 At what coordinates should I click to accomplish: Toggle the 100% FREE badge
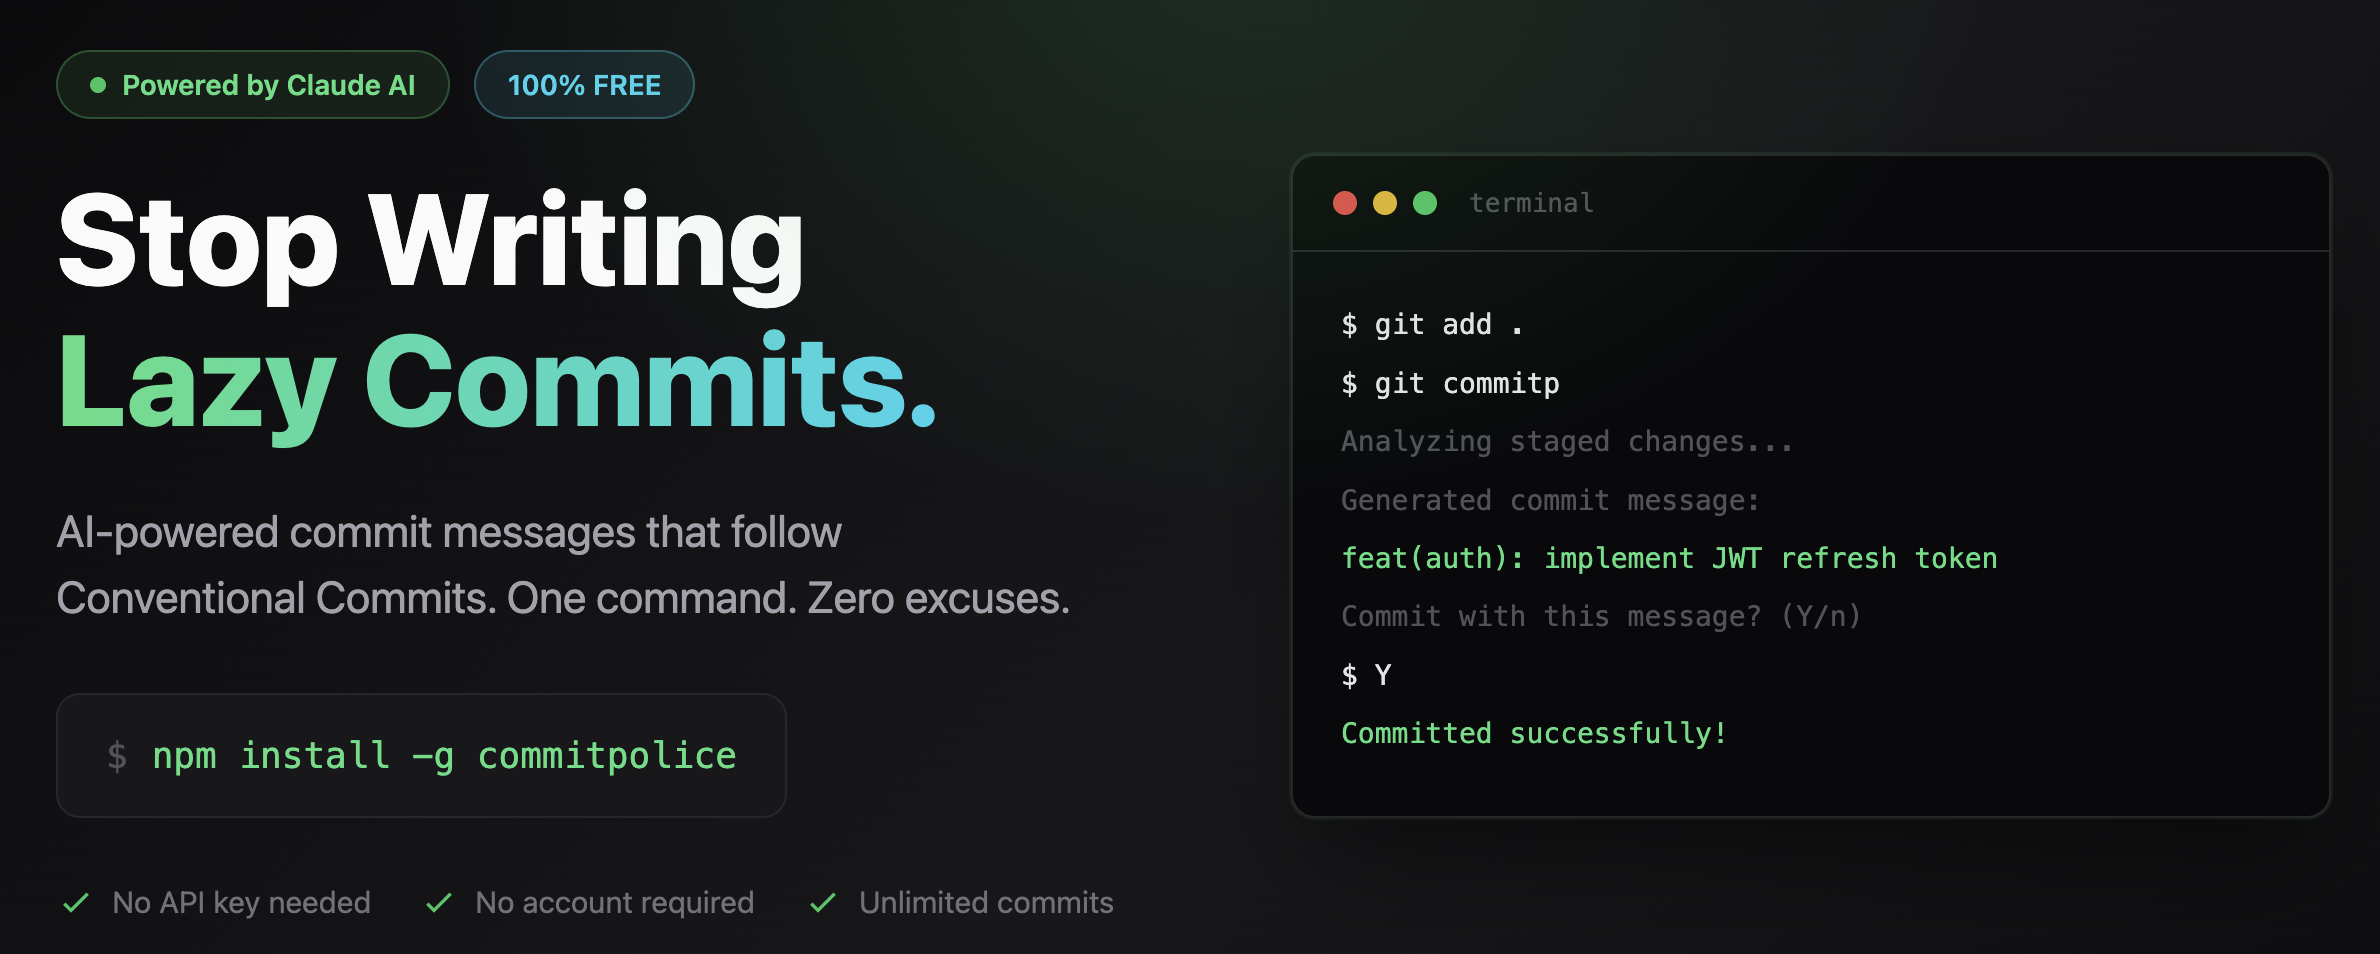(x=584, y=84)
